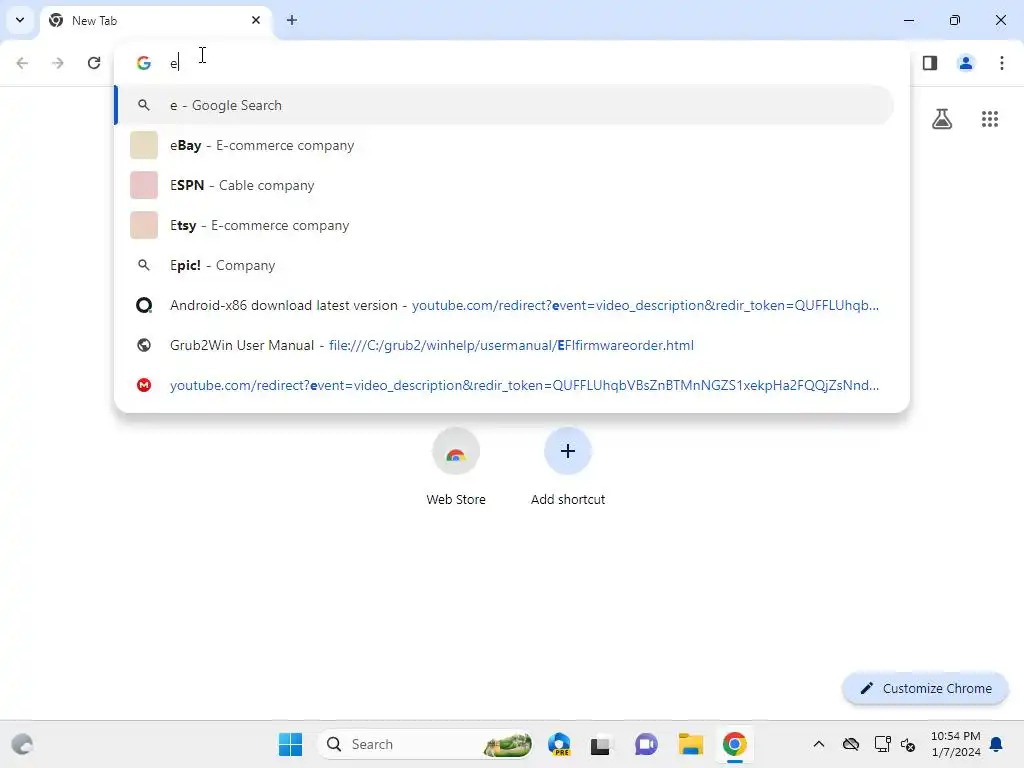This screenshot has width=1024, height=768.
Task: Click the magnifier icon beside Epic!
Action: [x=144, y=265]
